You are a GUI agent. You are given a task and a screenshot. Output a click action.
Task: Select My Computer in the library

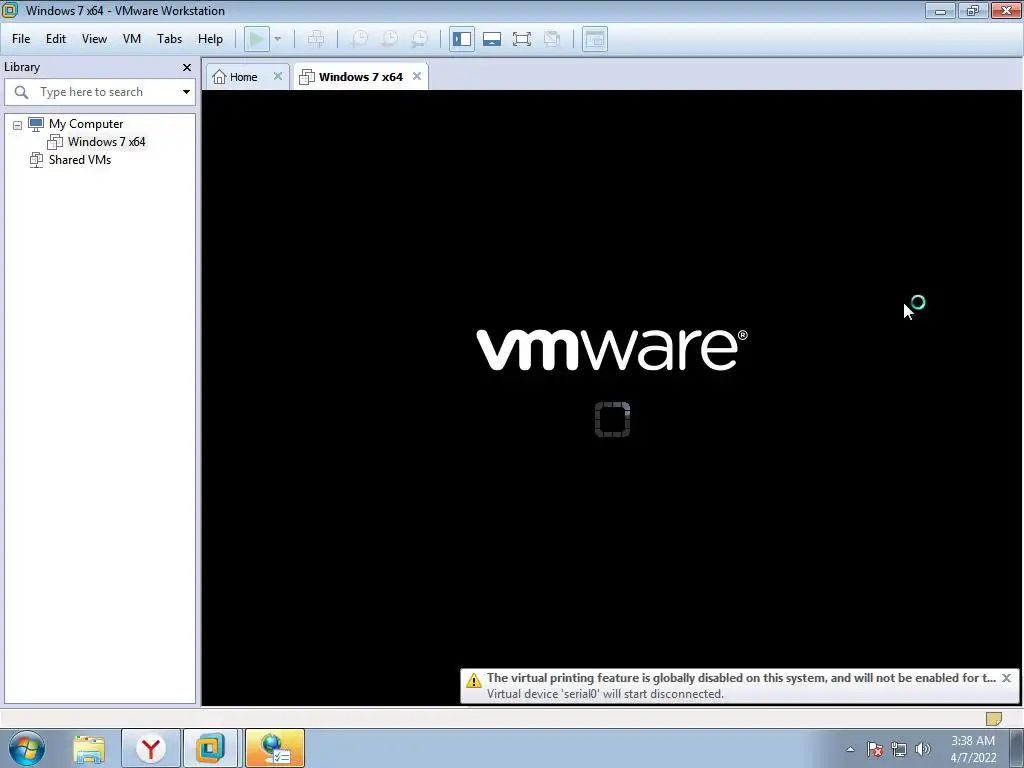(86, 124)
